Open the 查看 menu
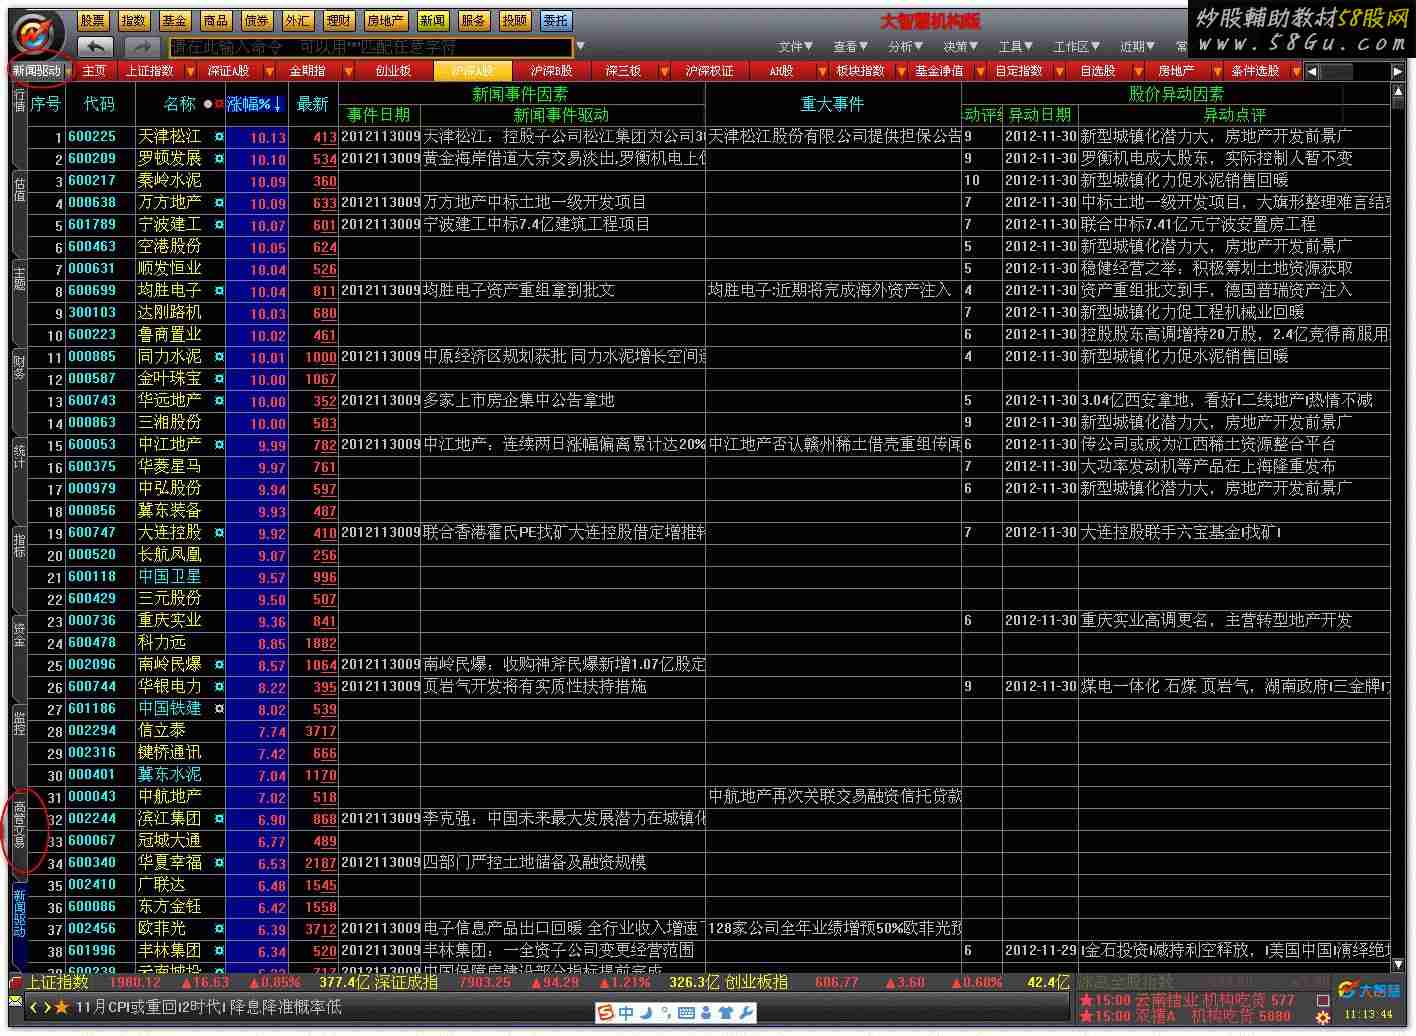This screenshot has height=1036, width=1416. pyautogui.click(x=851, y=46)
